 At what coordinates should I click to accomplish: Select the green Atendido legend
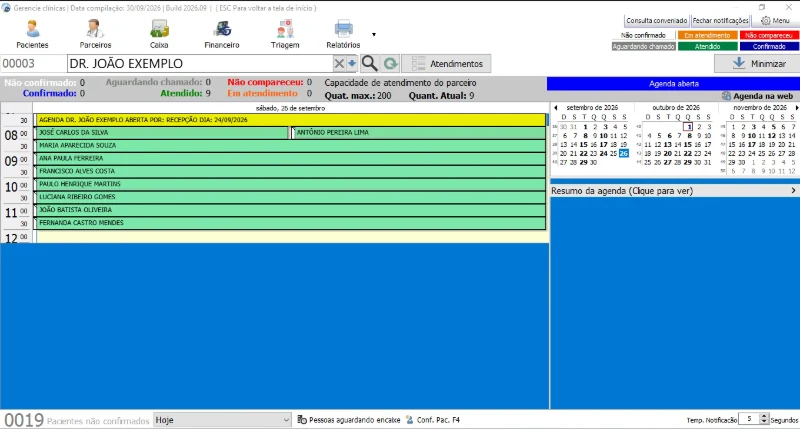click(707, 46)
